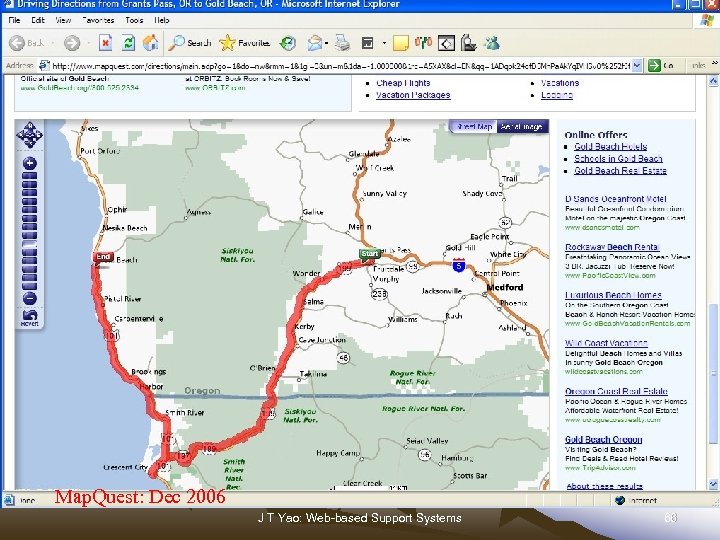The width and height of the screenshot is (720, 540).
Task: Go to Home page via house icon
Action: coord(151,43)
